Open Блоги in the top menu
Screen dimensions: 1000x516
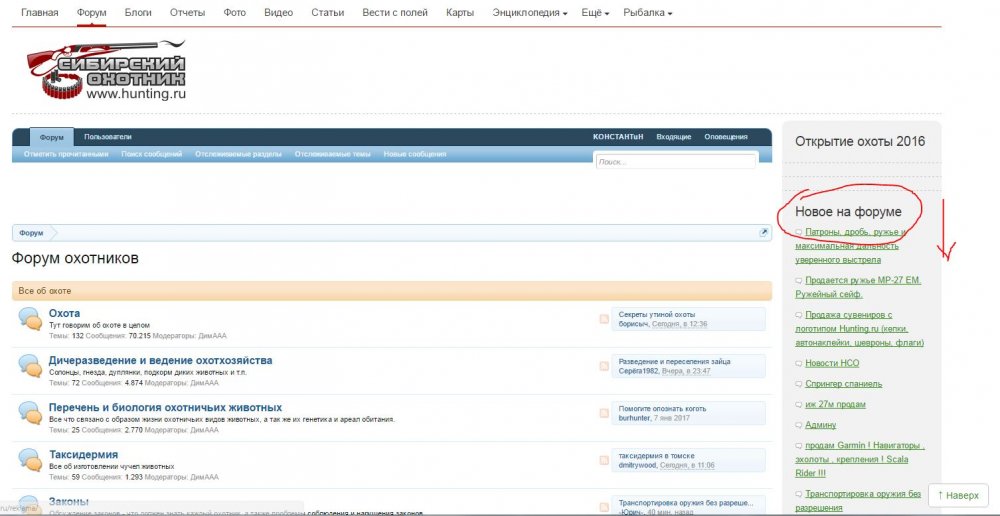139,13
